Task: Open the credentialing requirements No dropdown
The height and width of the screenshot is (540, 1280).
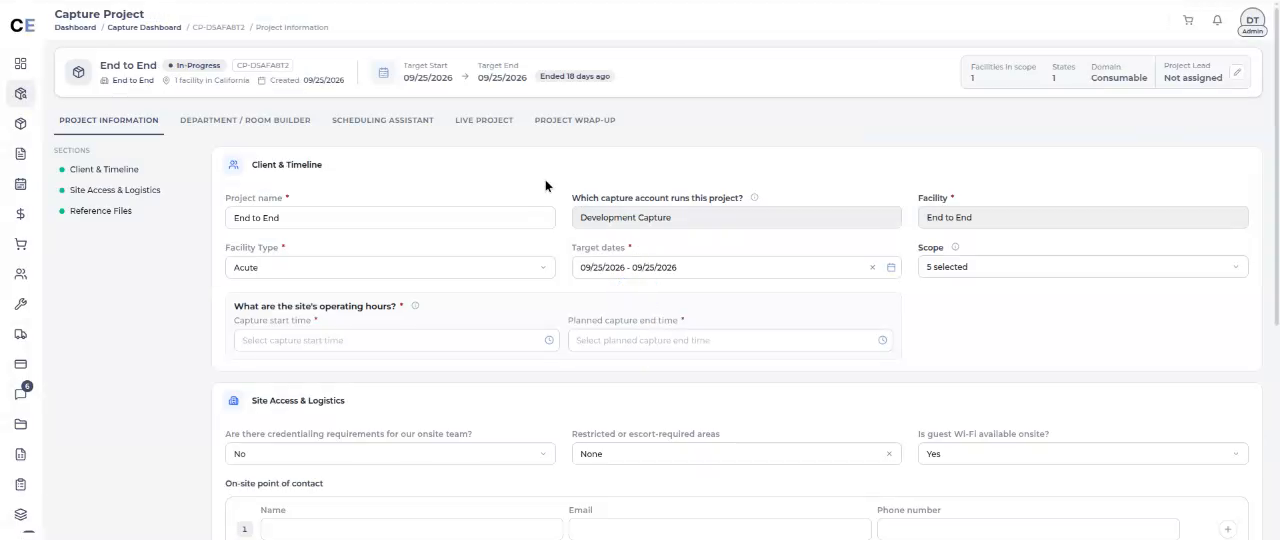Action: [390, 454]
